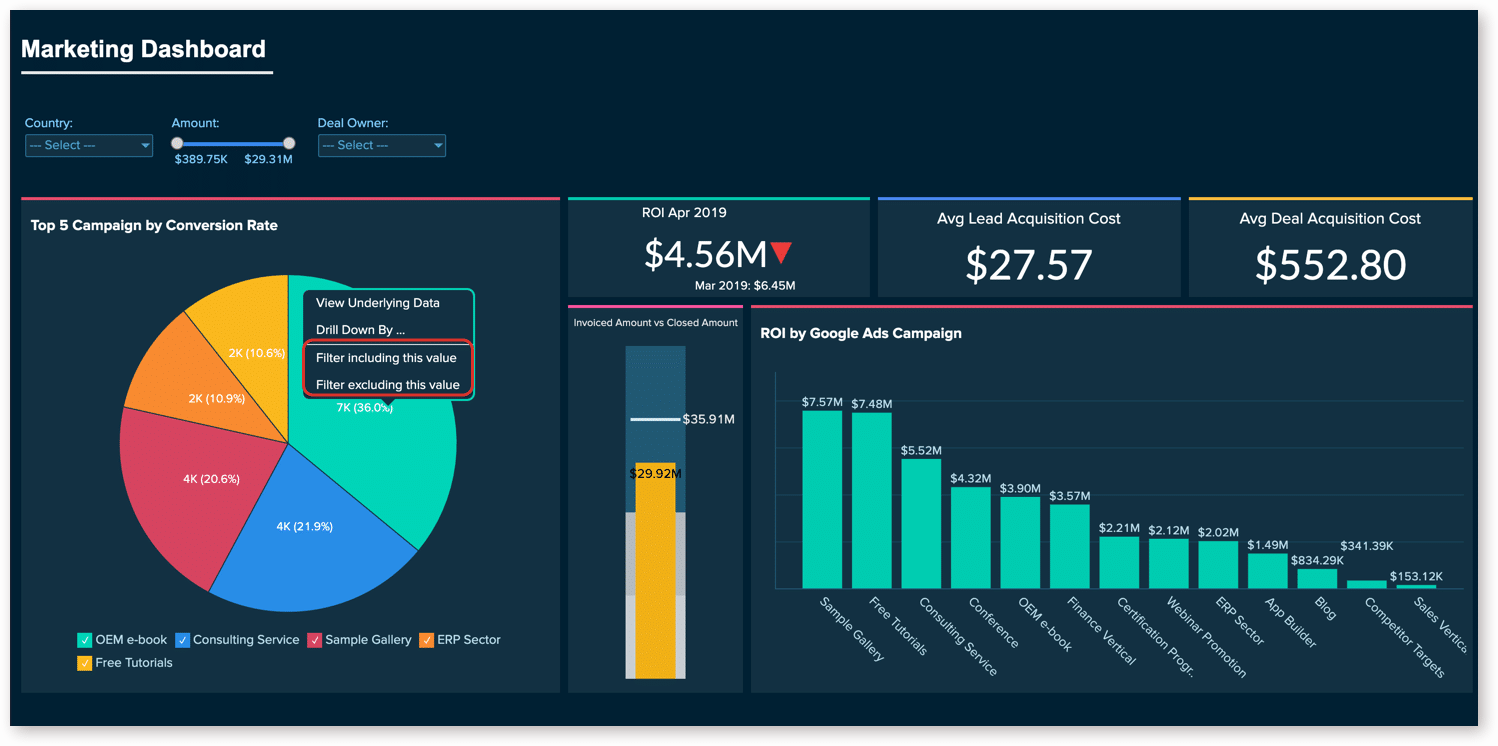1498x746 pixels.
Task: Choose View Underlying Data from context menu
Action: point(378,303)
